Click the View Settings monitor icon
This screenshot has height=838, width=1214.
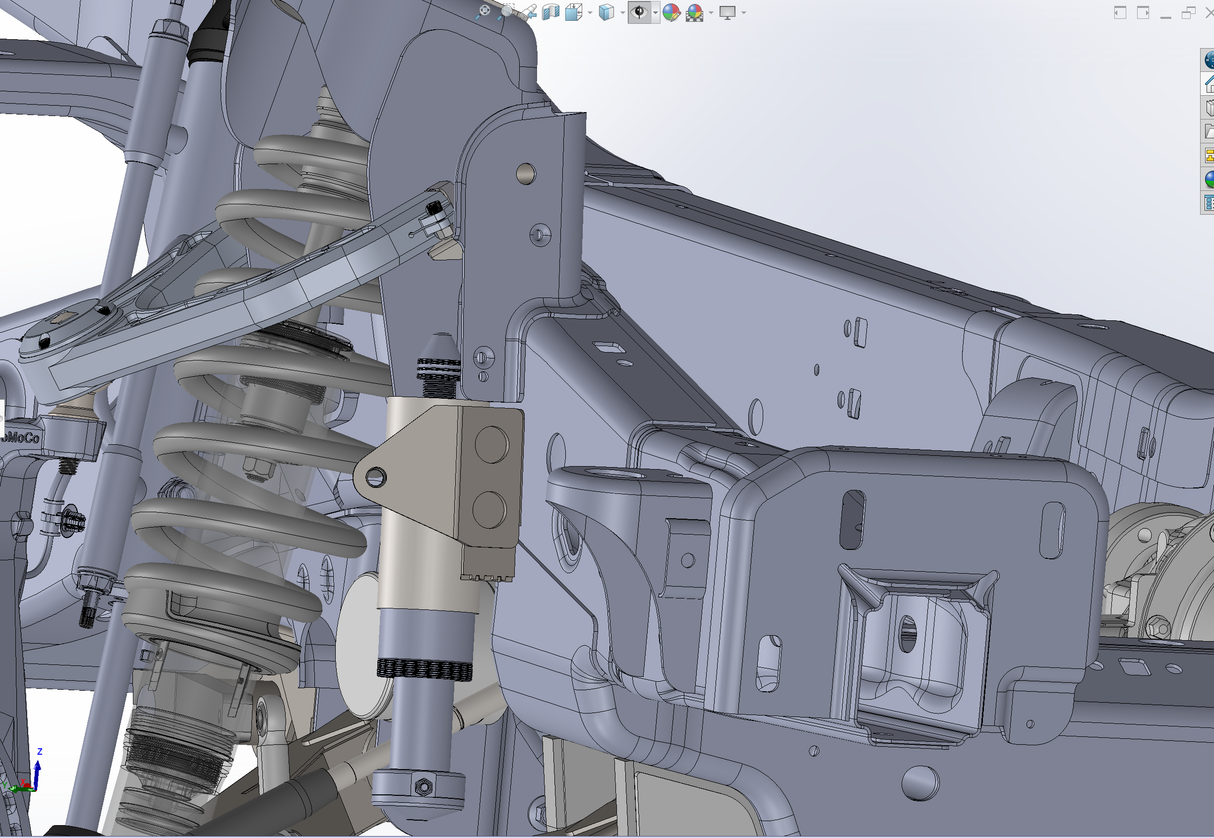coord(727,12)
